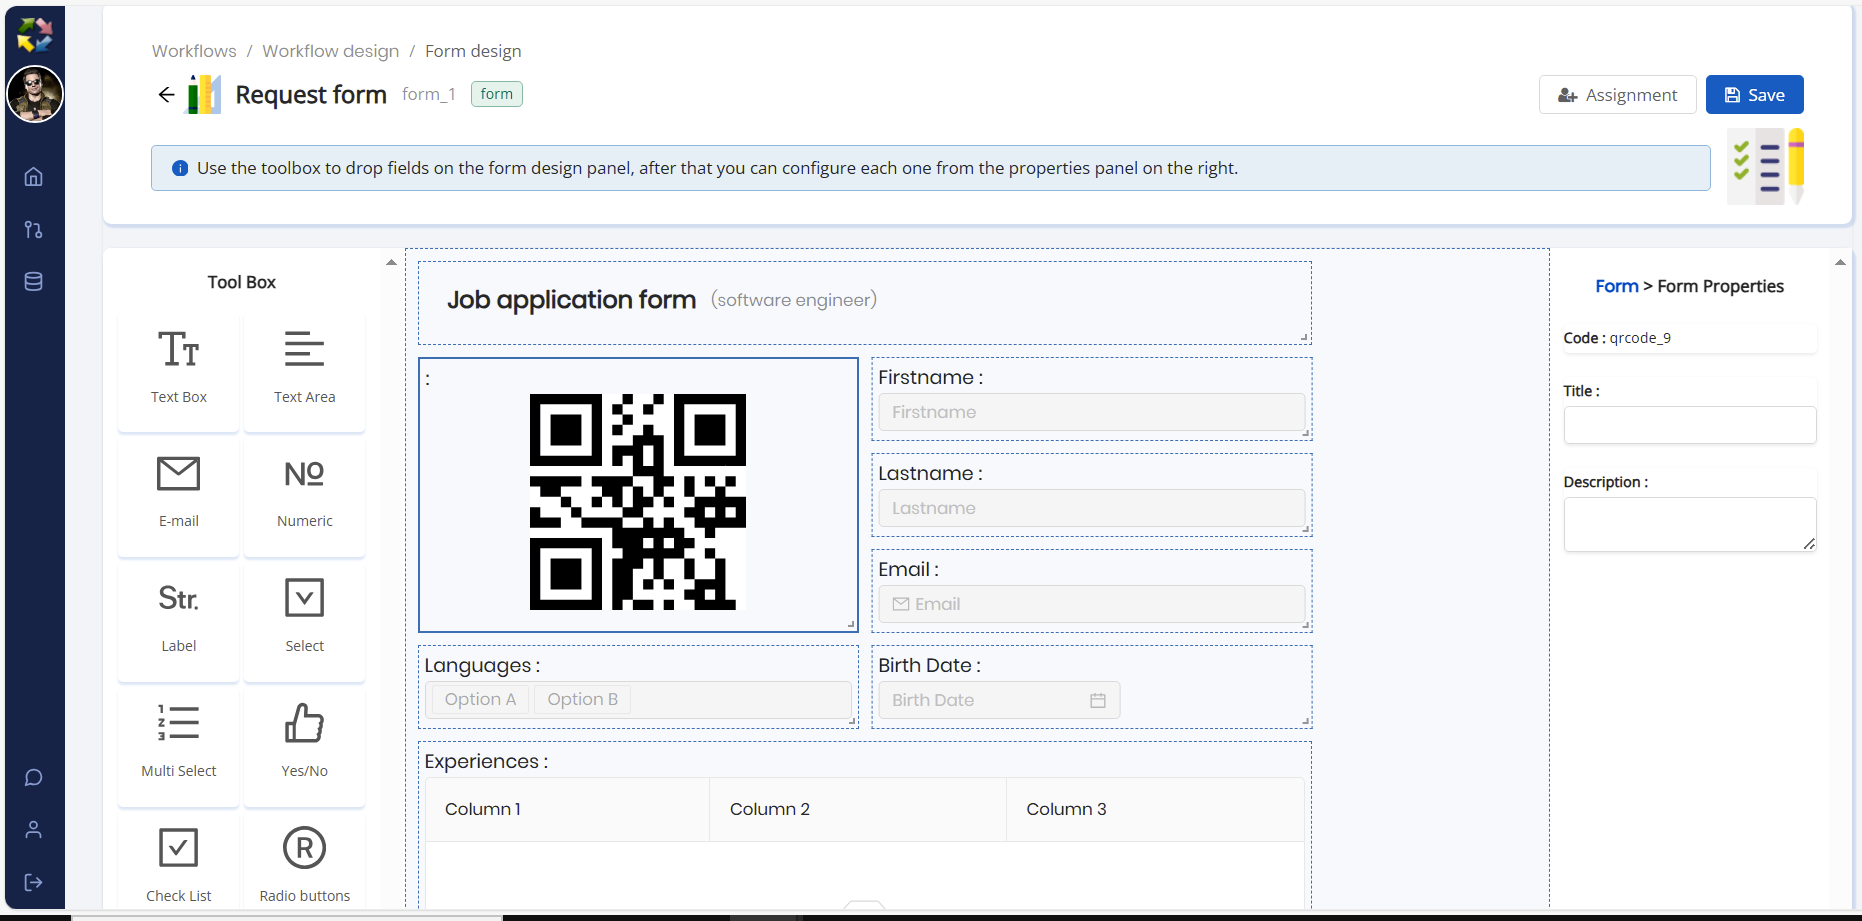1862x921 pixels.
Task: Go to Workflows breadcrumb
Action: pos(194,51)
